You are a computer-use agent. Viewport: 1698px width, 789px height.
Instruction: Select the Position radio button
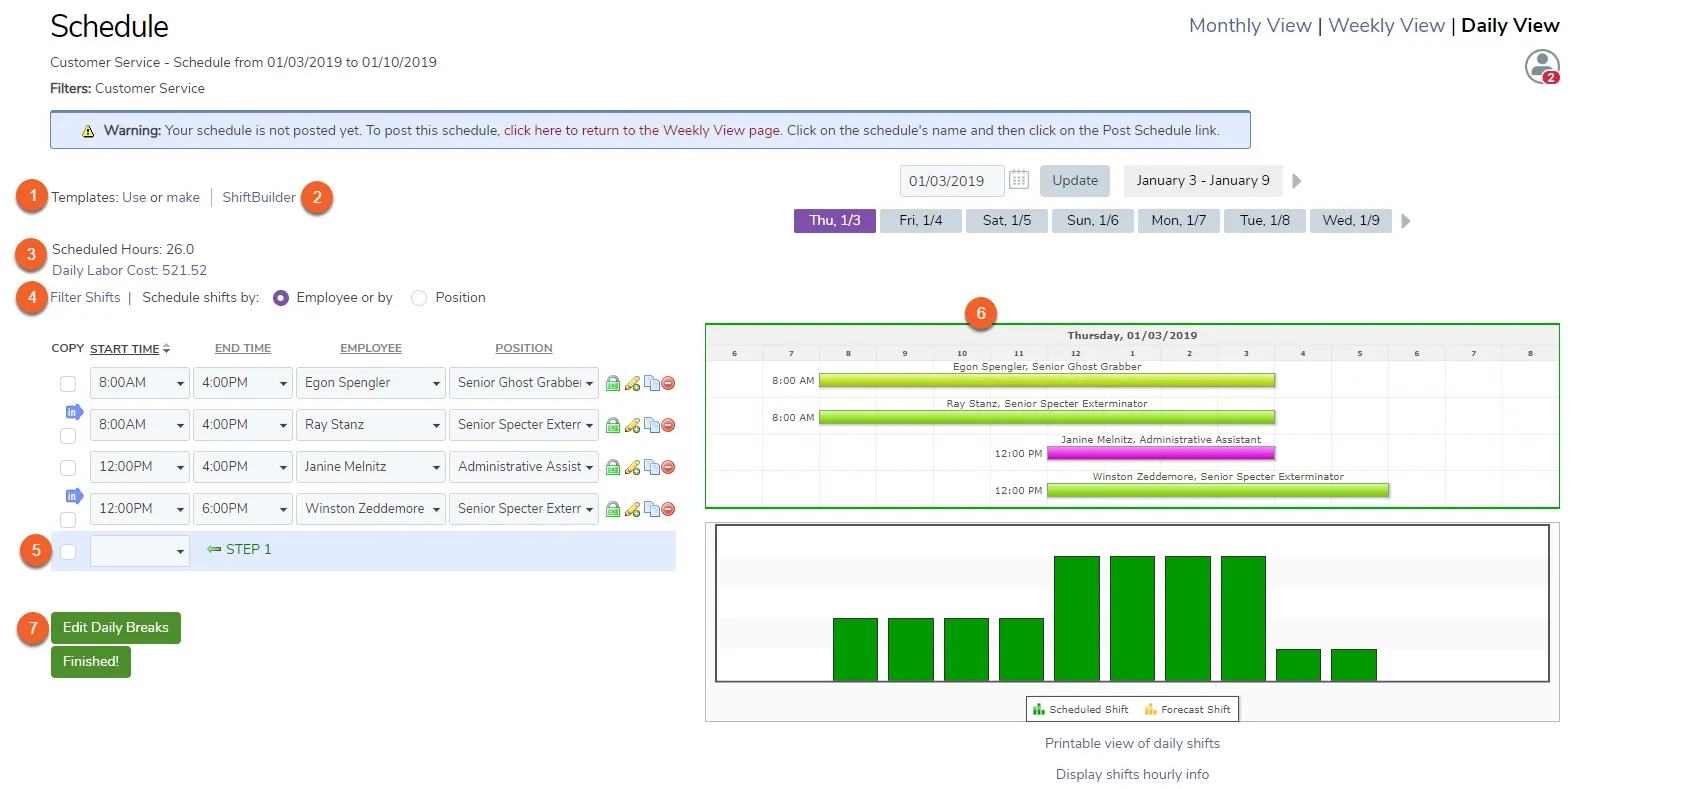coord(419,298)
